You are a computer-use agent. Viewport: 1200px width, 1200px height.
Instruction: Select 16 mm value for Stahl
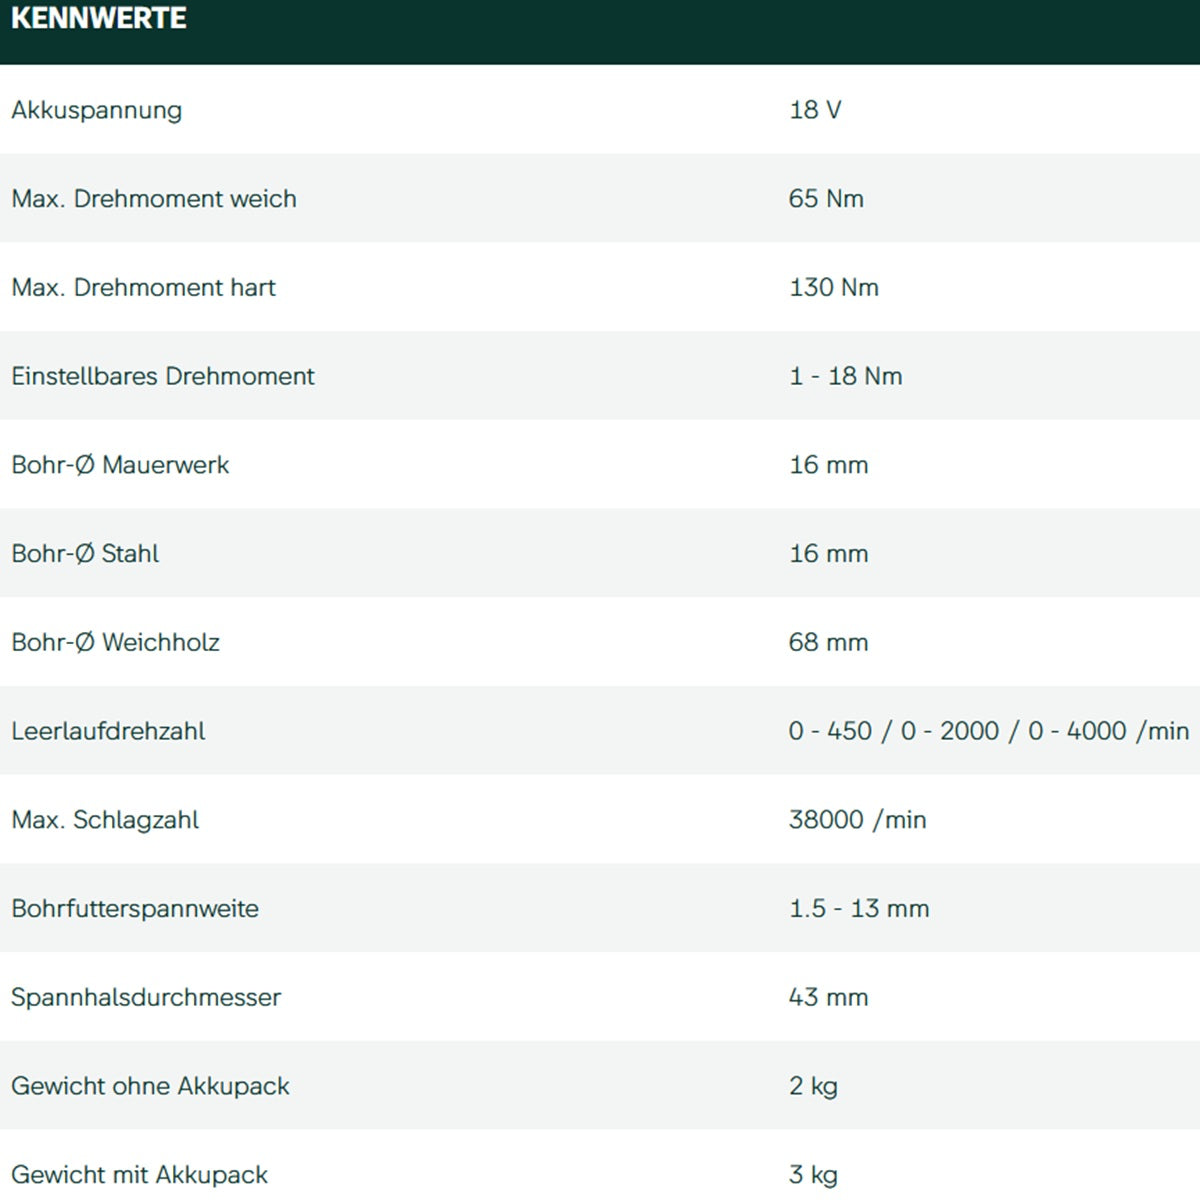[x=829, y=554]
